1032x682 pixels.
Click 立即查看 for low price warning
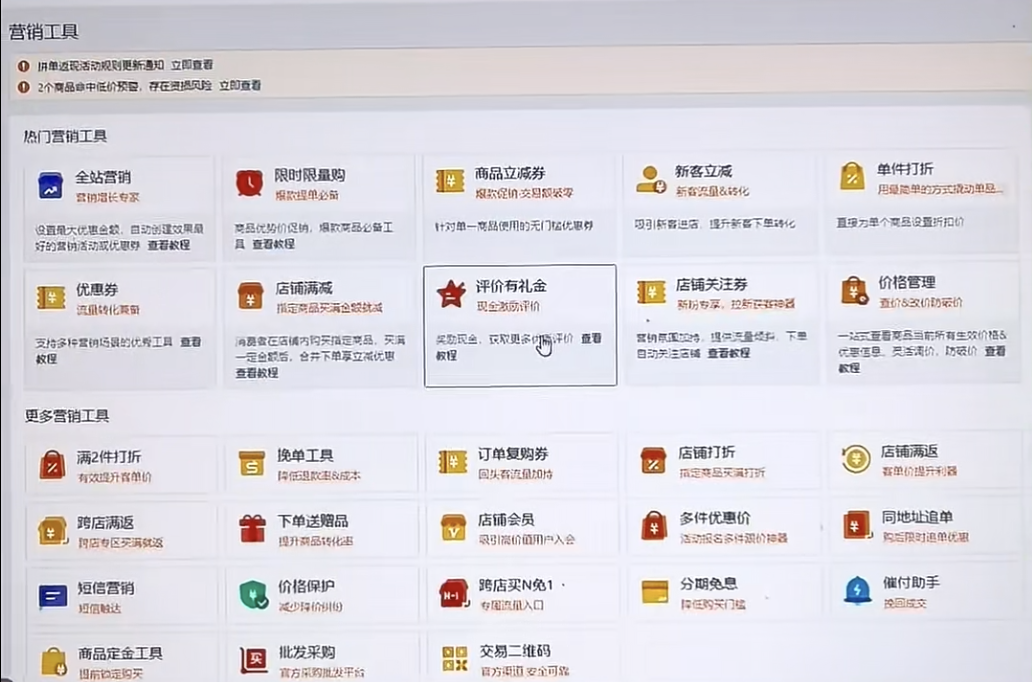click(x=240, y=86)
